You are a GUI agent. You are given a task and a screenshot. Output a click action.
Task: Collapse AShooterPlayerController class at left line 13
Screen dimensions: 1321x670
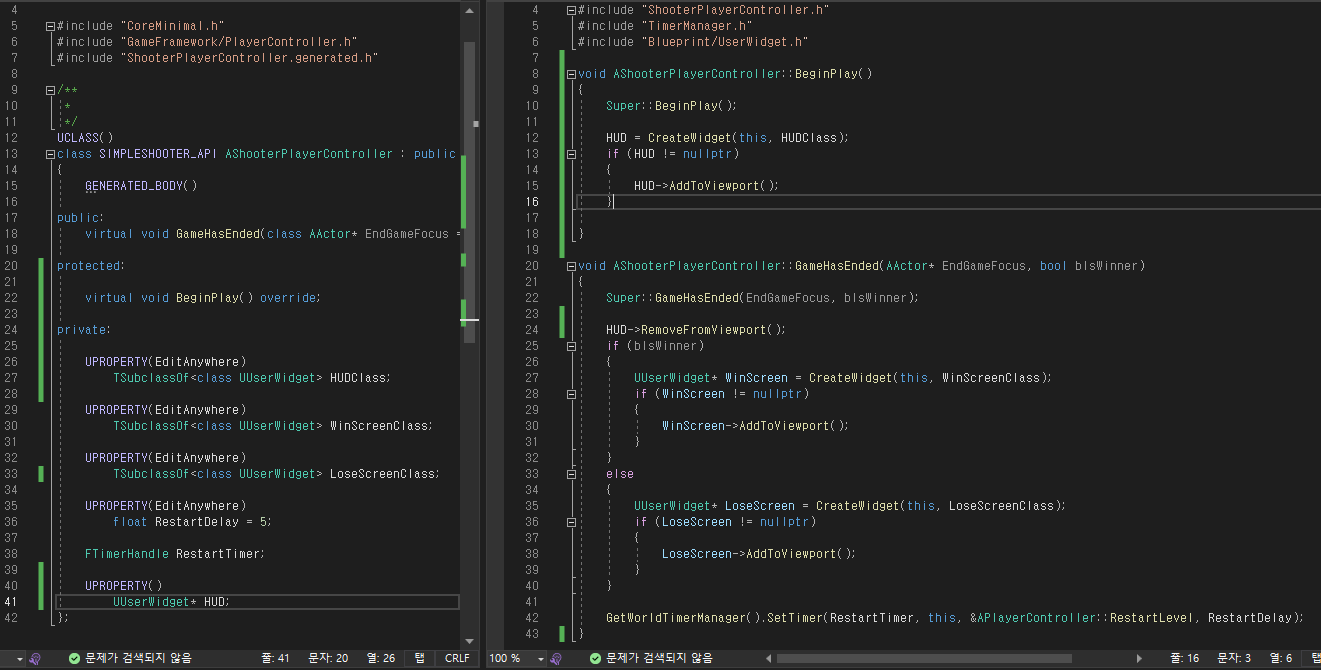(50, 154)
